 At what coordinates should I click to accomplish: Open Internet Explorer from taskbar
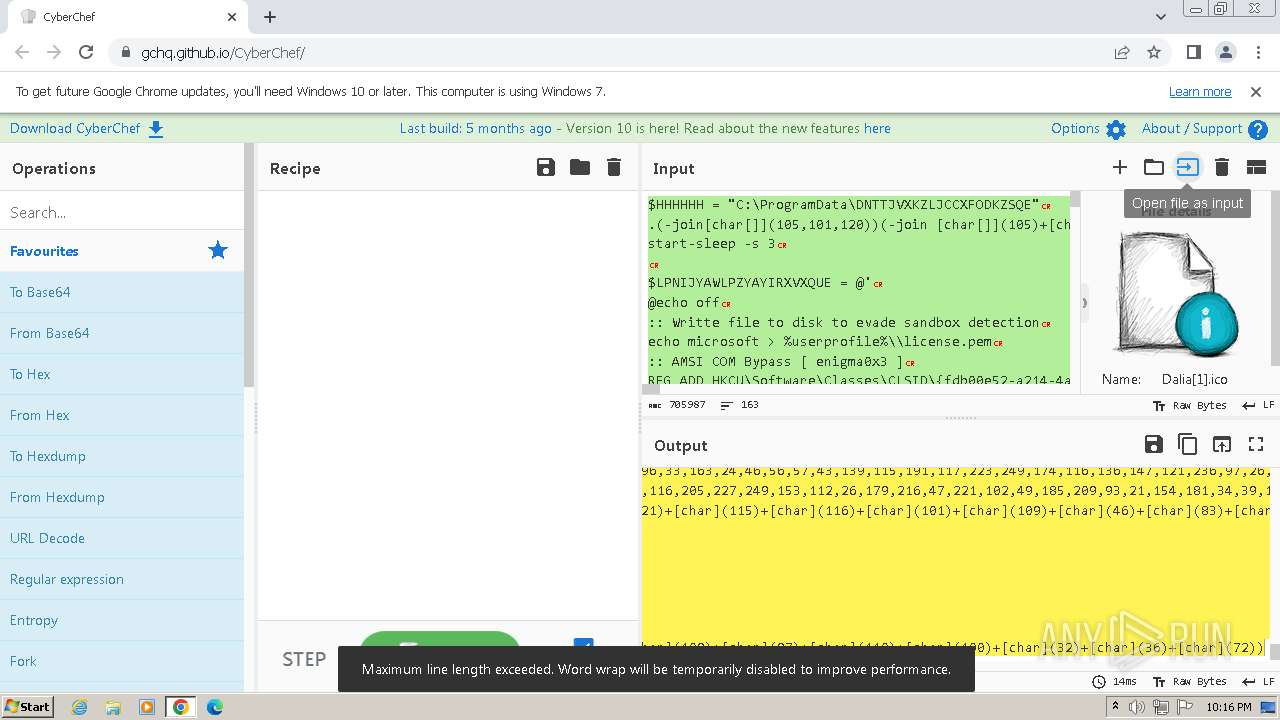[x=79, y=707]
